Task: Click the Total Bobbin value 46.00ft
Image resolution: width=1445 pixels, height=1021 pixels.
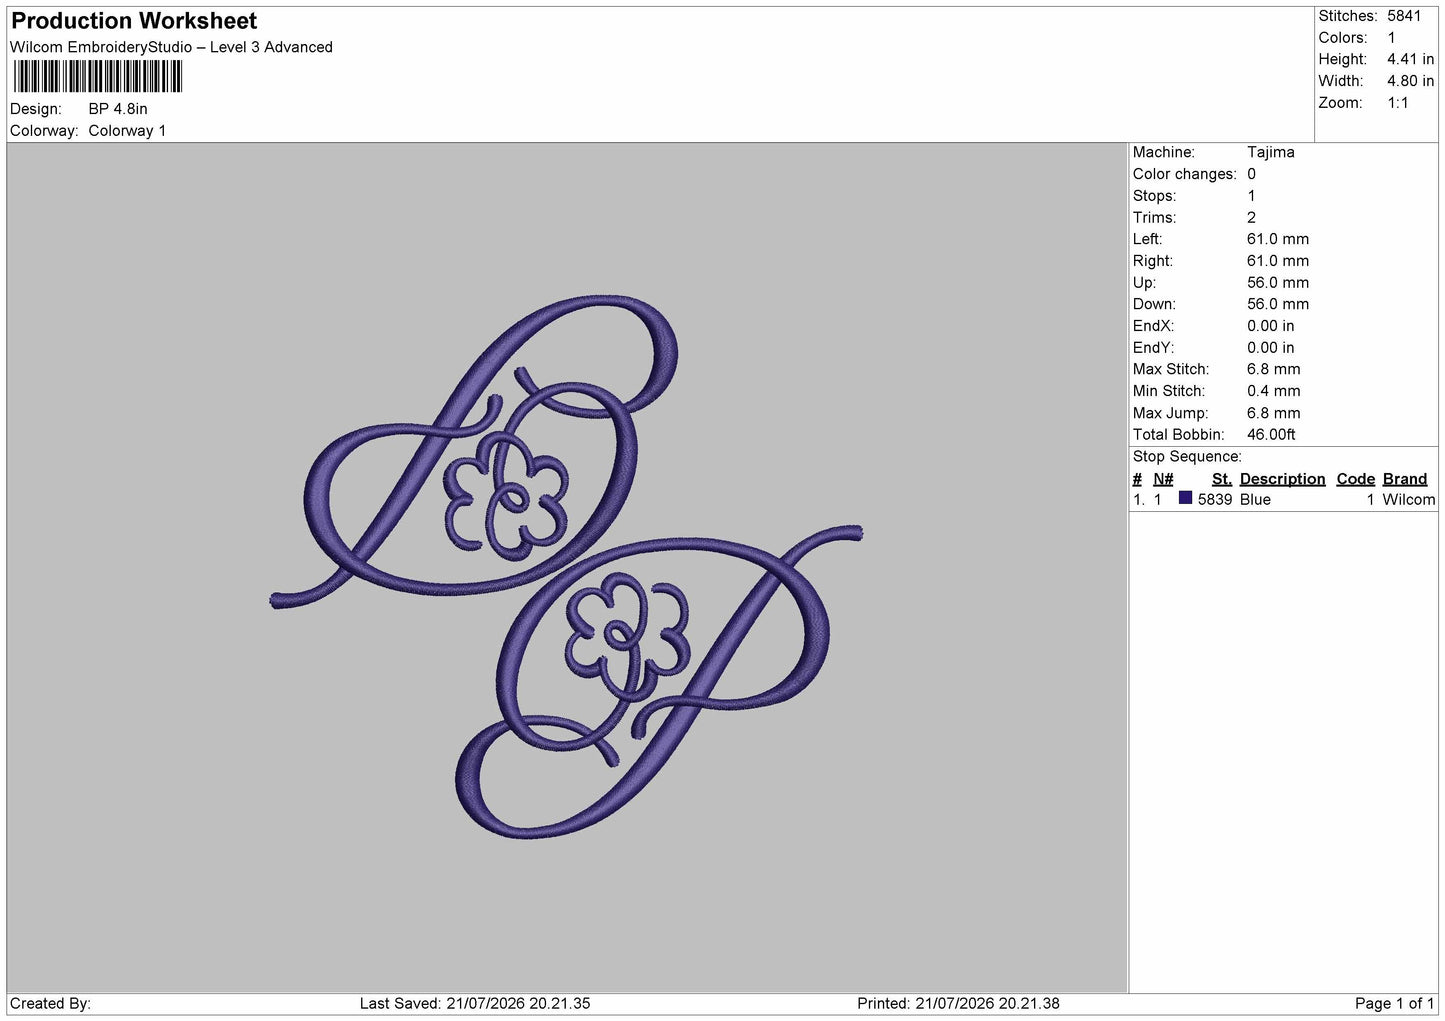Action: pyautogui.click(x=1271, y=435)
